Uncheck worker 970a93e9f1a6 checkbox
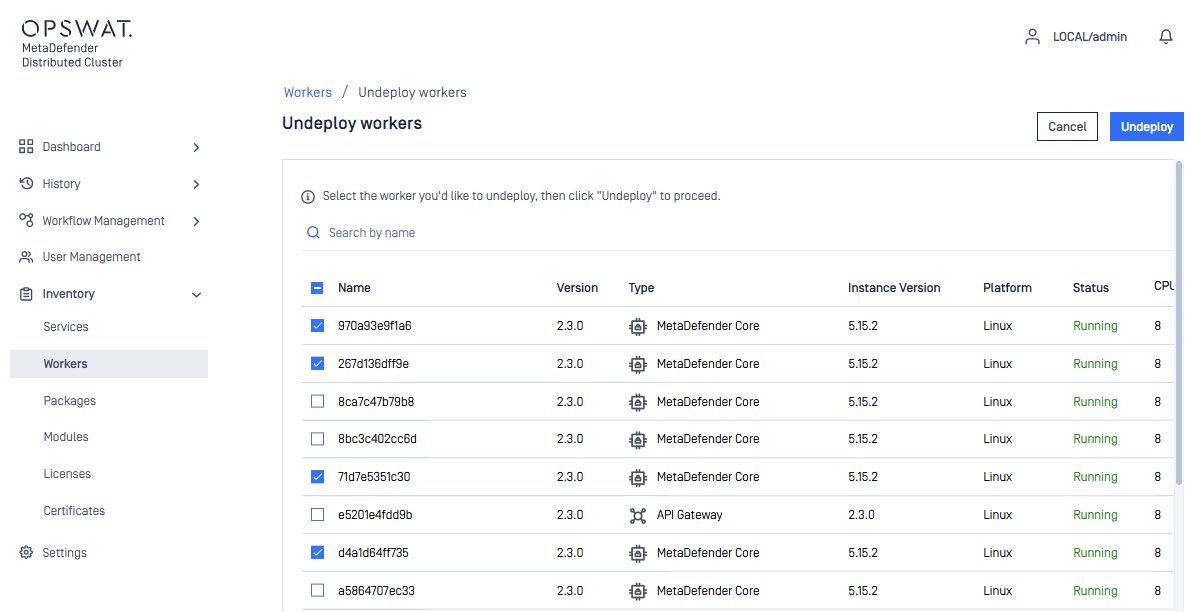Image resolution: width=1192 pixels, height=612 pixels. coord(318,326)
